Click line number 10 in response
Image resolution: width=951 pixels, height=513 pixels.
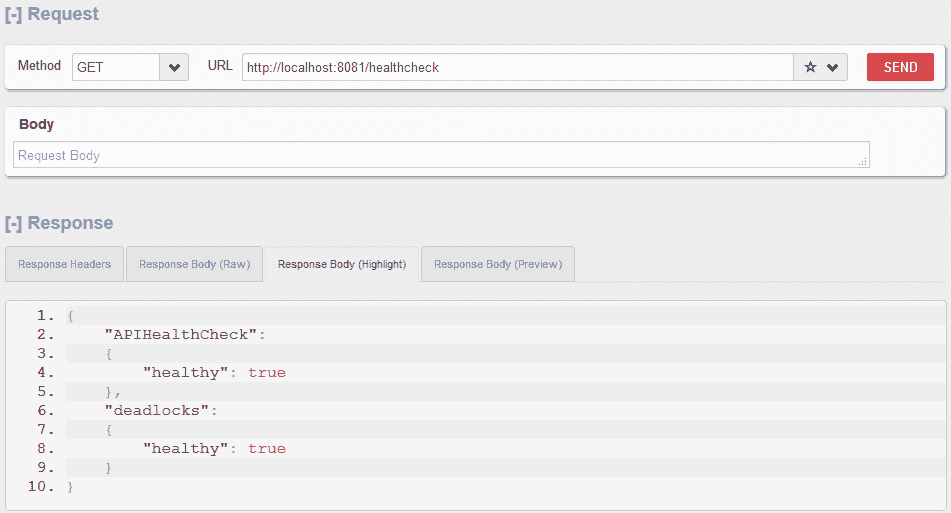click(x=41, y=486)
